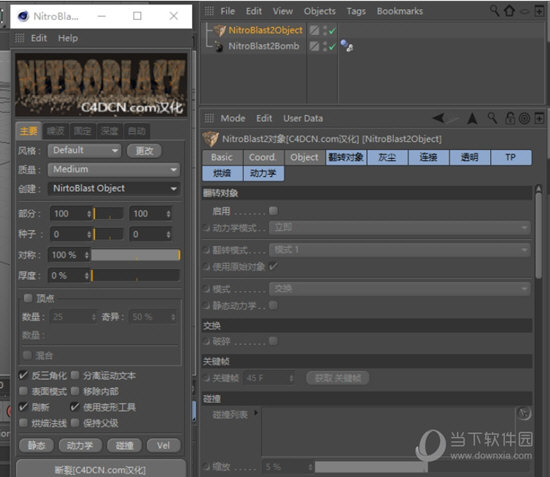Click the 对称 percentage slider
The image size is (550, 477).
click(136, 255)
